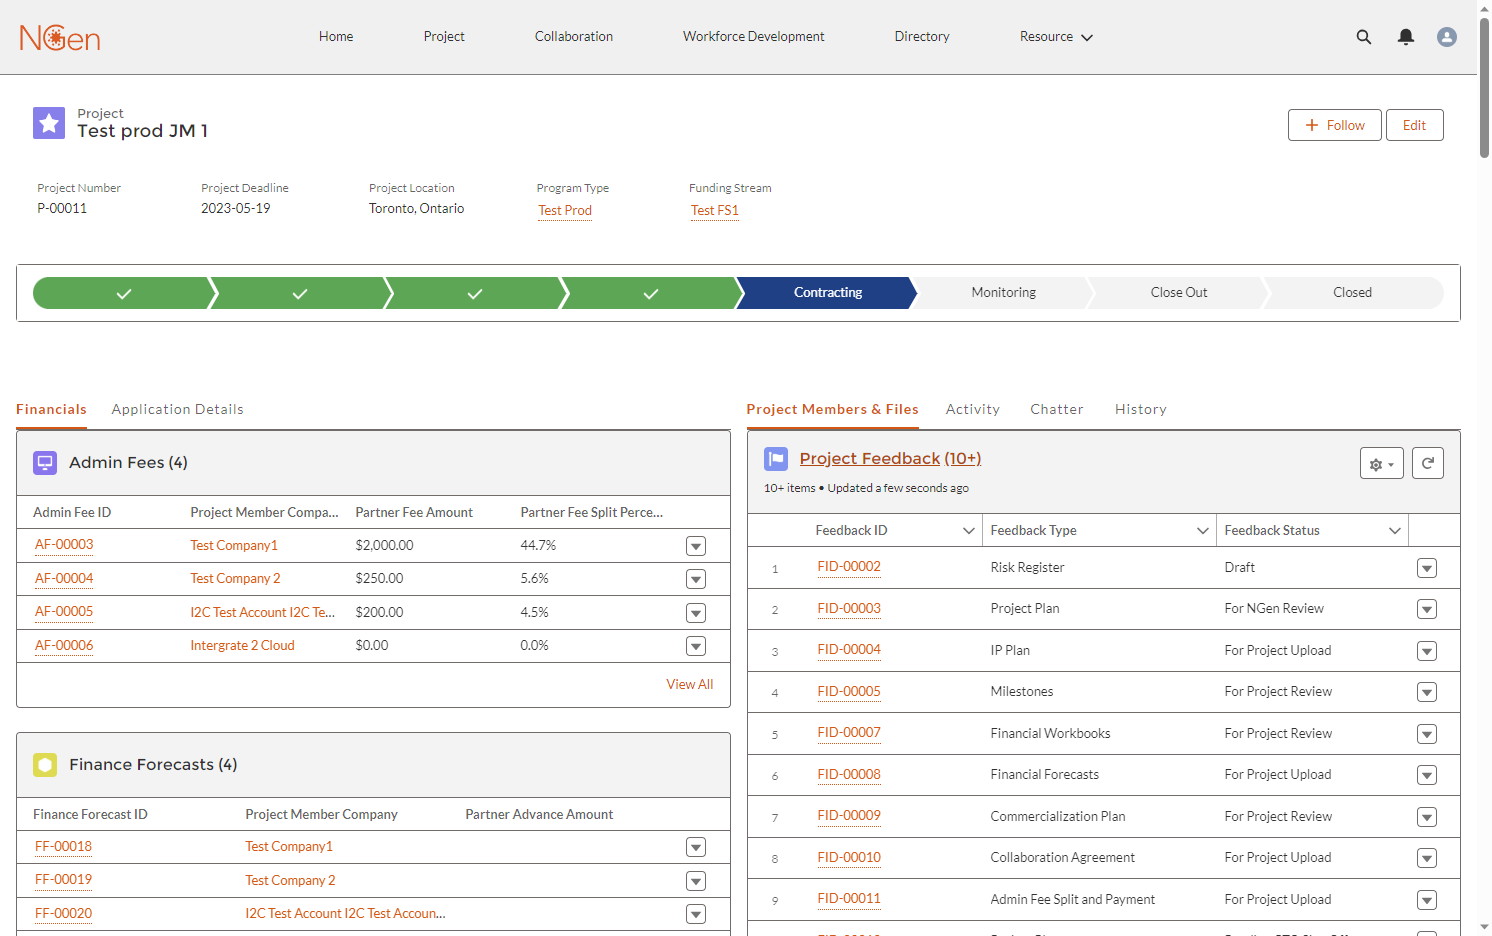Open row actions for FID-00002
1492x936 pixels.
1427,568
